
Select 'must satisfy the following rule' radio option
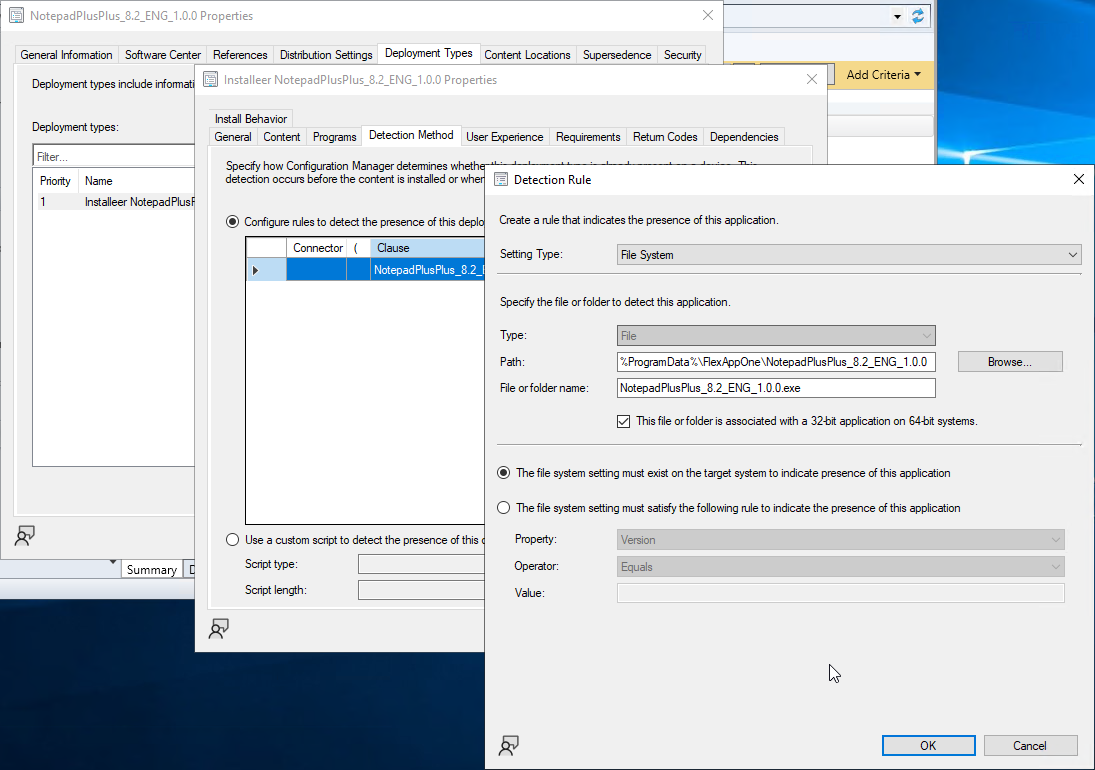[x=504, y=508]
